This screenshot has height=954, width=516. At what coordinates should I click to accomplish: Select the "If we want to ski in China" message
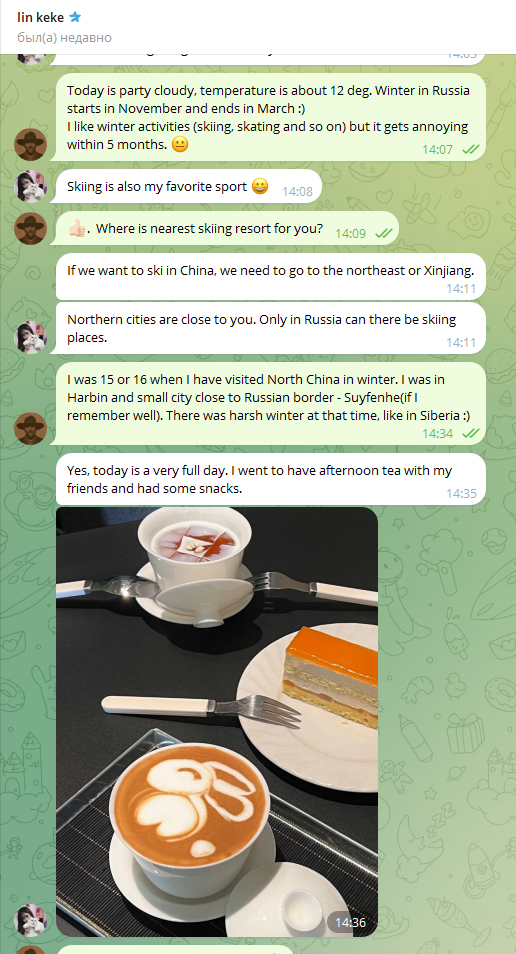(271, 277)
